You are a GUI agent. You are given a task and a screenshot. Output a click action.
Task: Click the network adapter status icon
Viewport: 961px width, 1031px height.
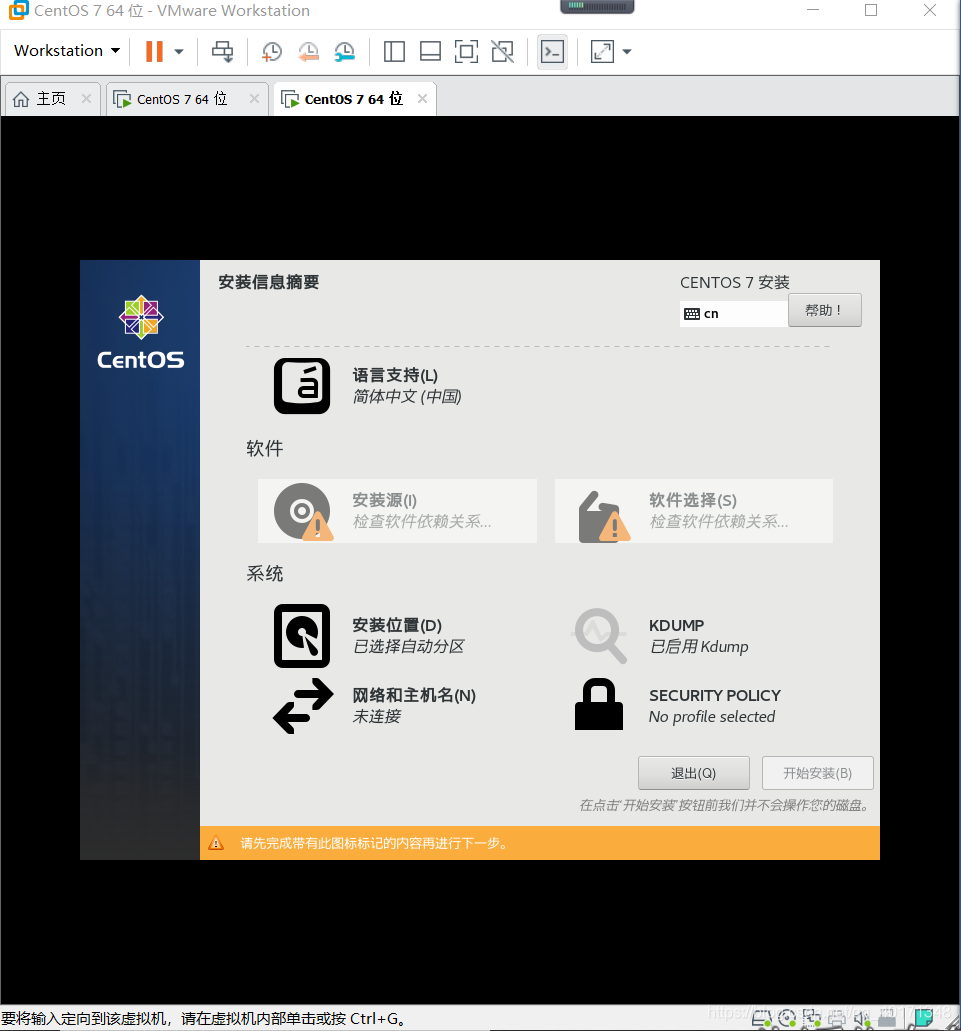click(812, 1019)
